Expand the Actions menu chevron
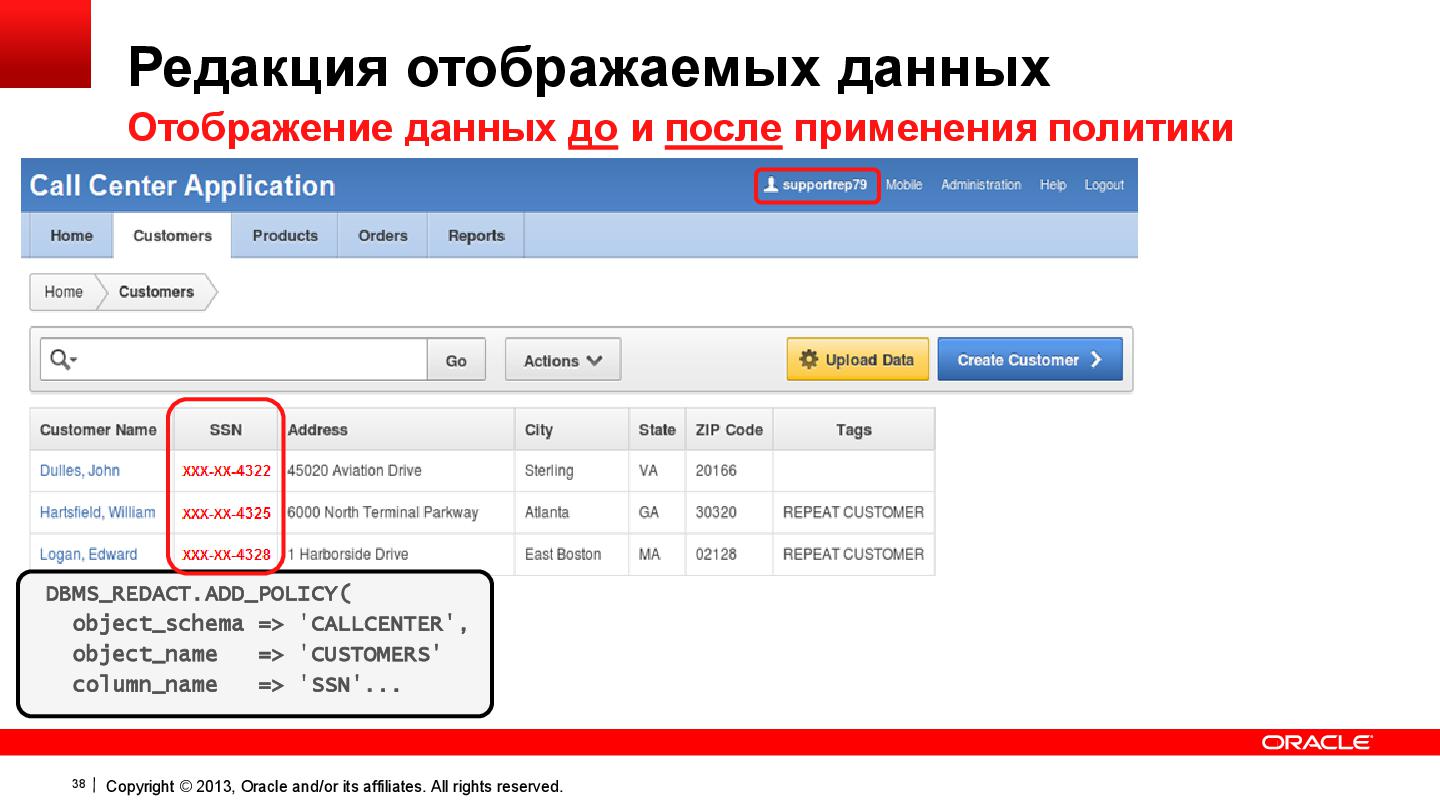Screen dimensions: 1440x810 594,358
